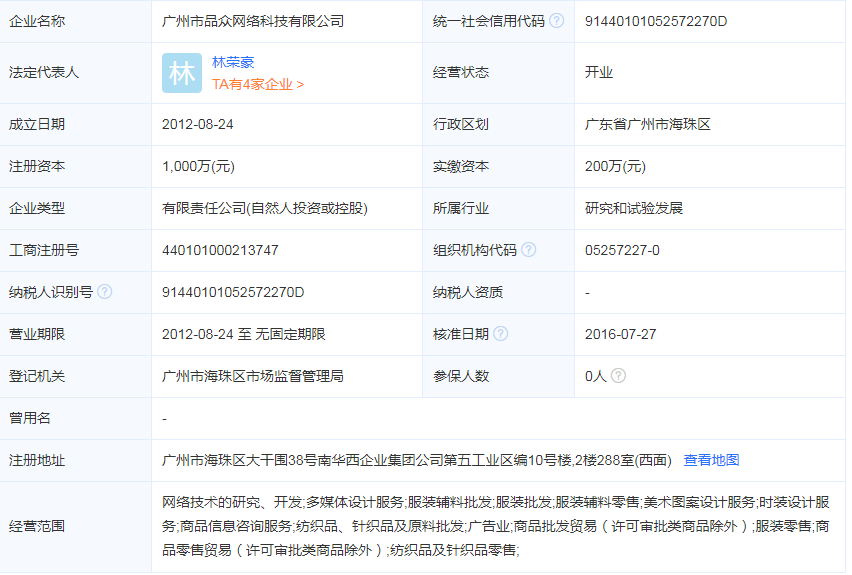The height and width of the screenshot is (575, 852).
Task: Click help icon beside 统一社会信用代码
Action: (556, 21)
